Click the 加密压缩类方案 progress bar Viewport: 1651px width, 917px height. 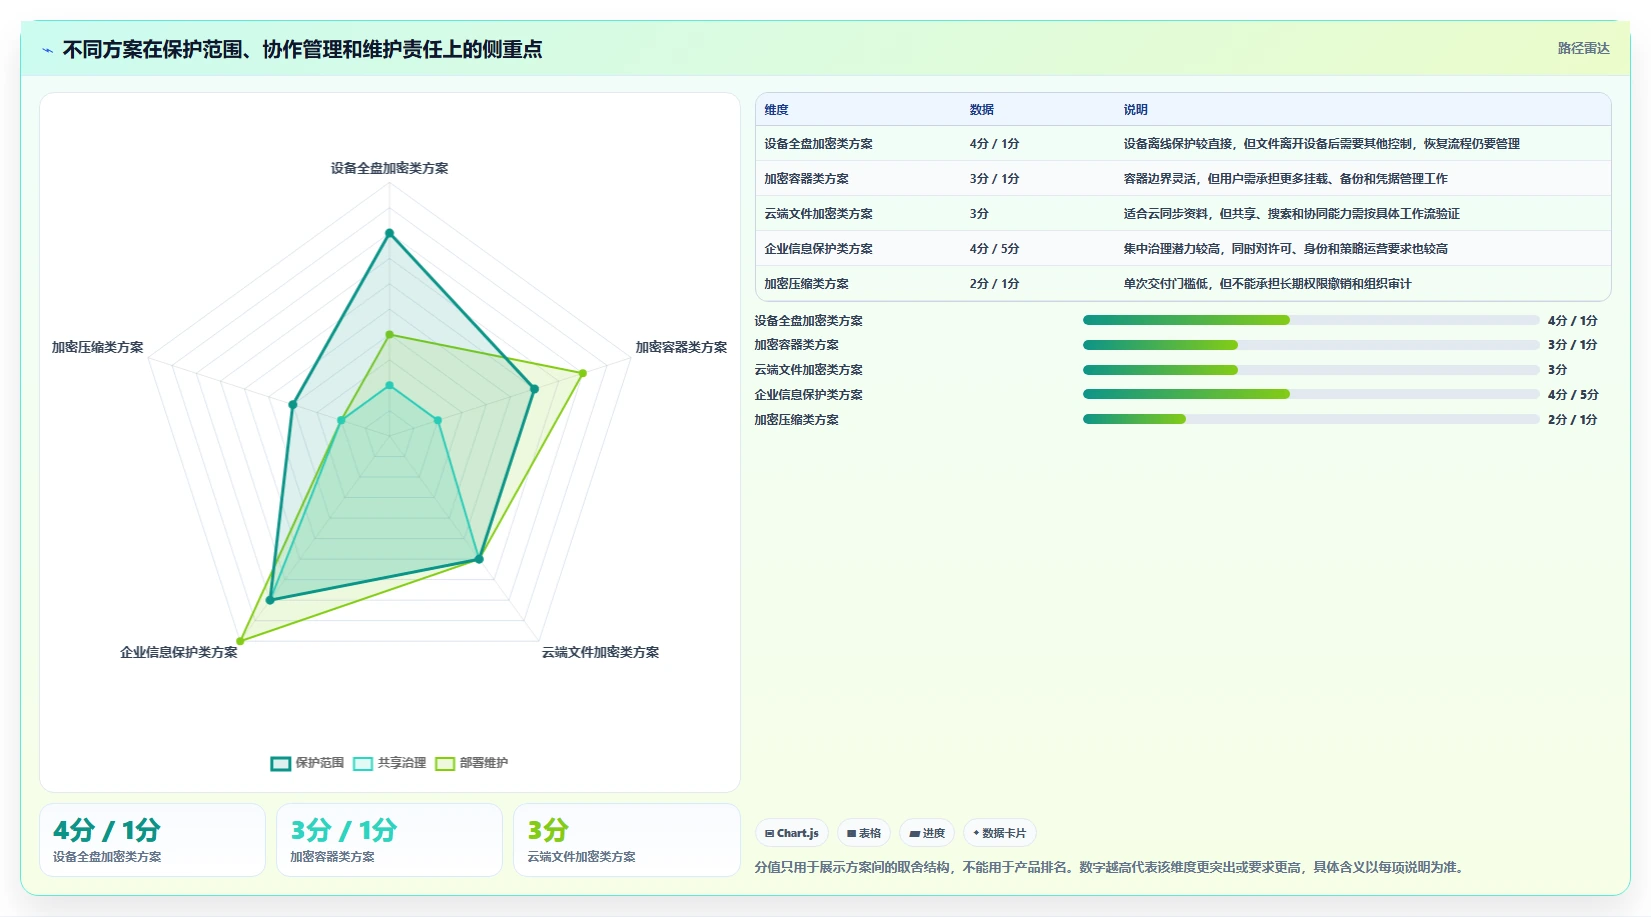1311,419
